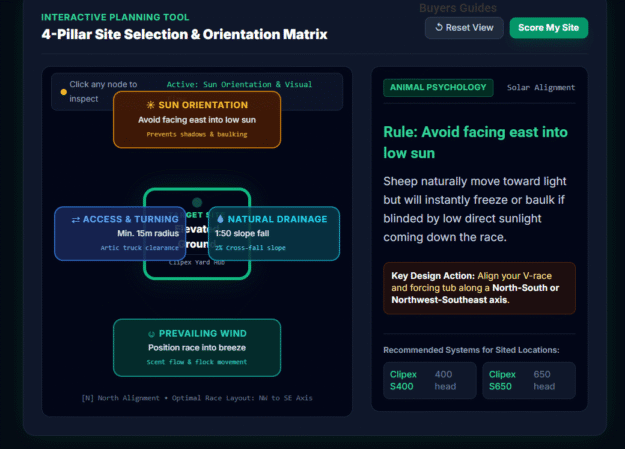Click the Animal Psychology badge
Screen dimensions: 625x449
coord(438,88)
